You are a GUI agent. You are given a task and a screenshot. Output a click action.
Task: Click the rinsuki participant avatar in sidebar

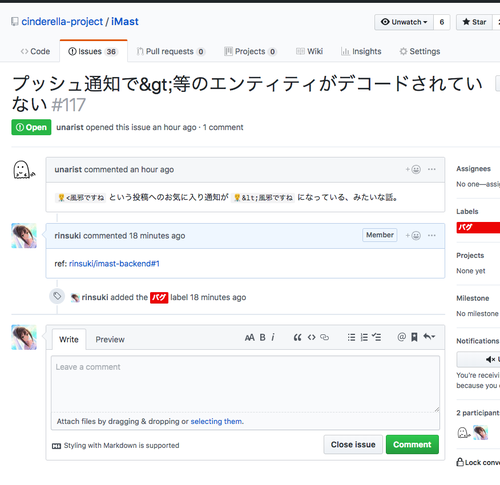click(x=480, y=432)
